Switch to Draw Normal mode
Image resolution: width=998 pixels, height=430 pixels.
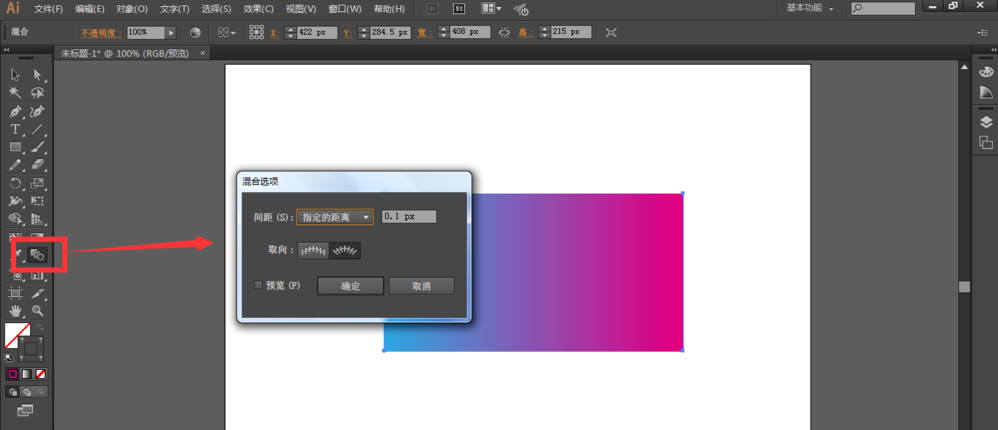(x=13, y=392)
